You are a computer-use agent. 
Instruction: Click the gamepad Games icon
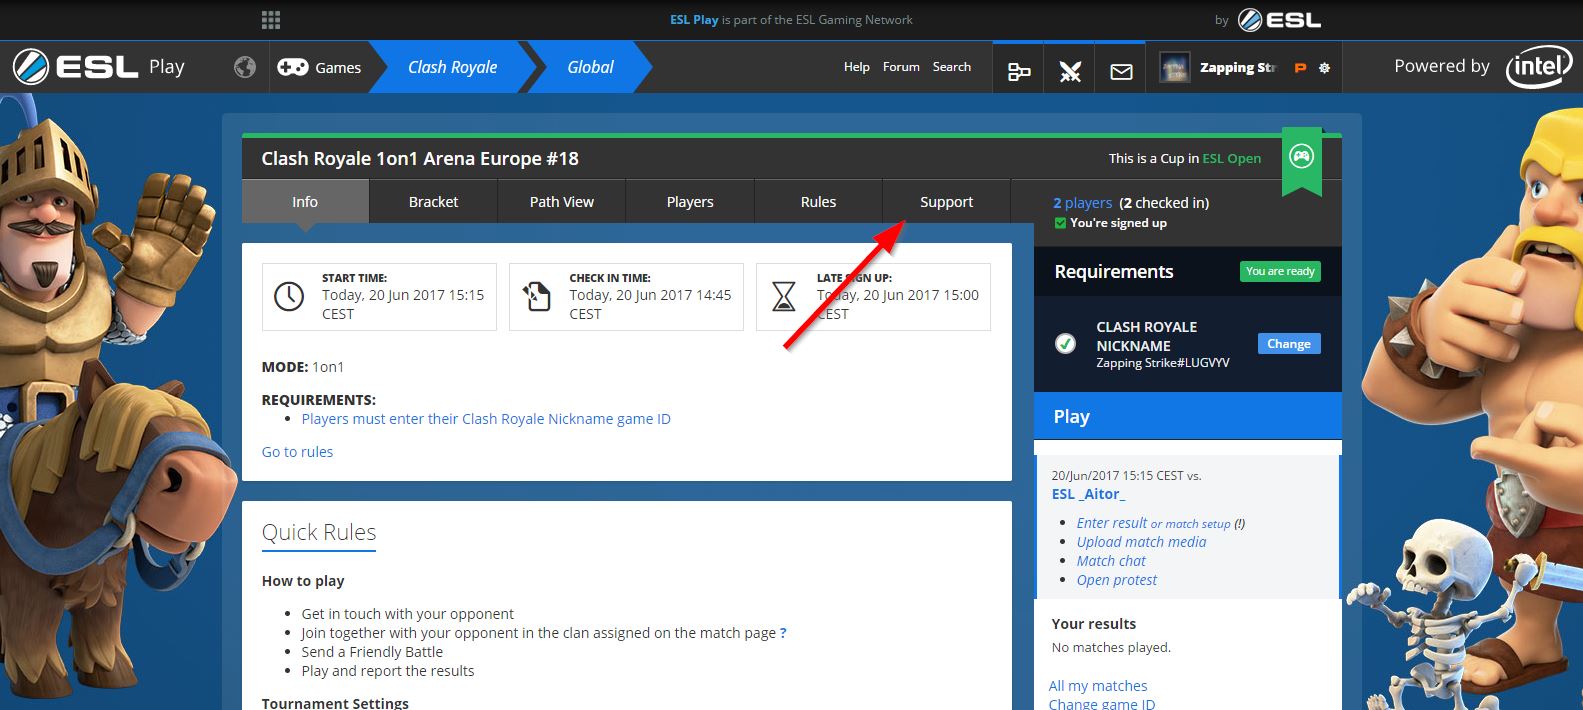point(292,67)
